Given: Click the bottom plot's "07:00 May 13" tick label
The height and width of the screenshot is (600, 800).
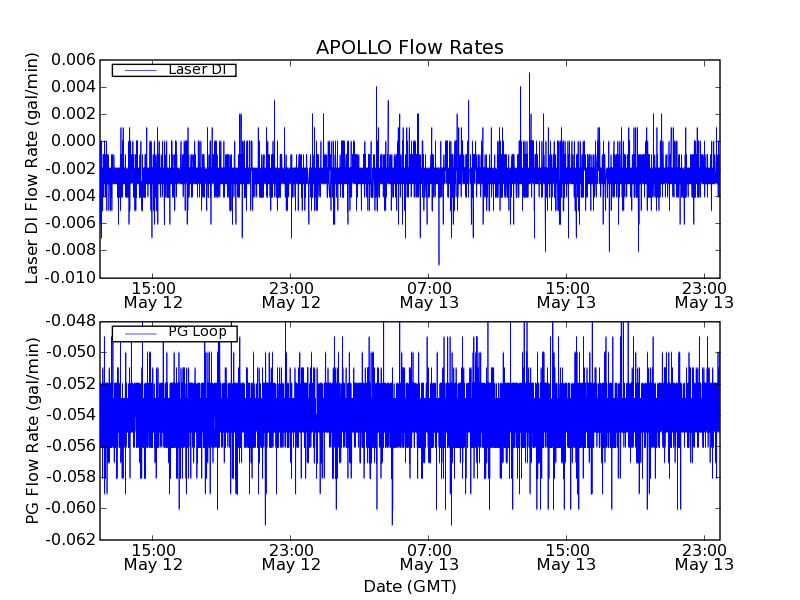Looking at the screenshot, I should [x=428, y=557].
